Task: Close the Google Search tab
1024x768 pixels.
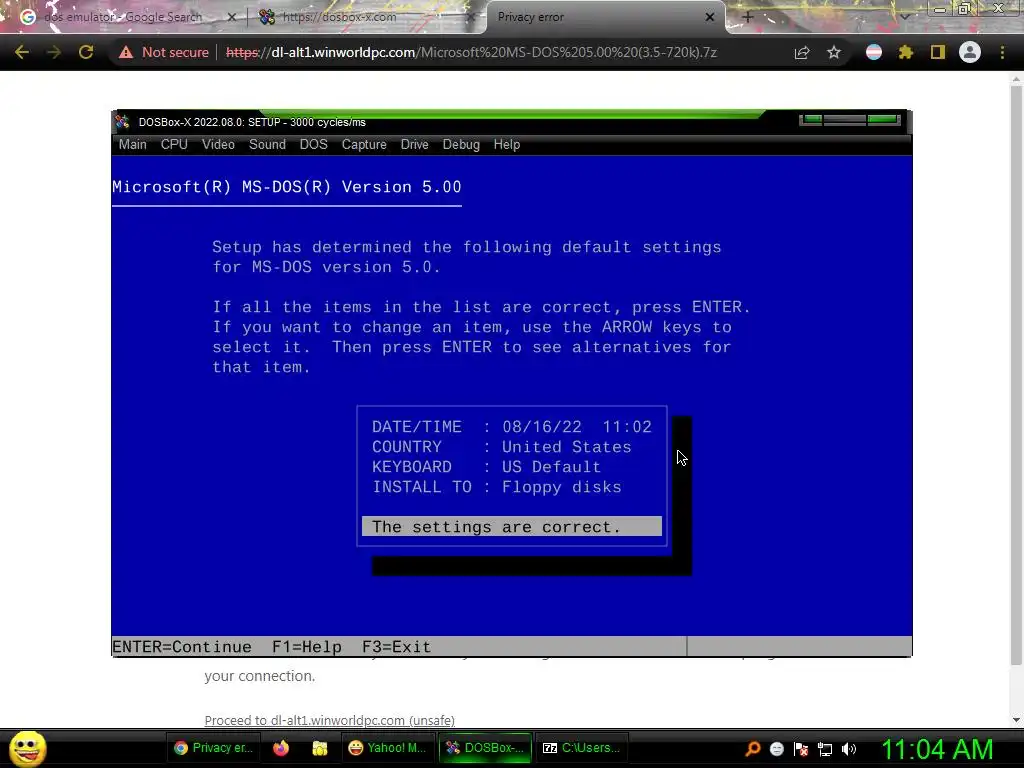Action: point(232,17)
